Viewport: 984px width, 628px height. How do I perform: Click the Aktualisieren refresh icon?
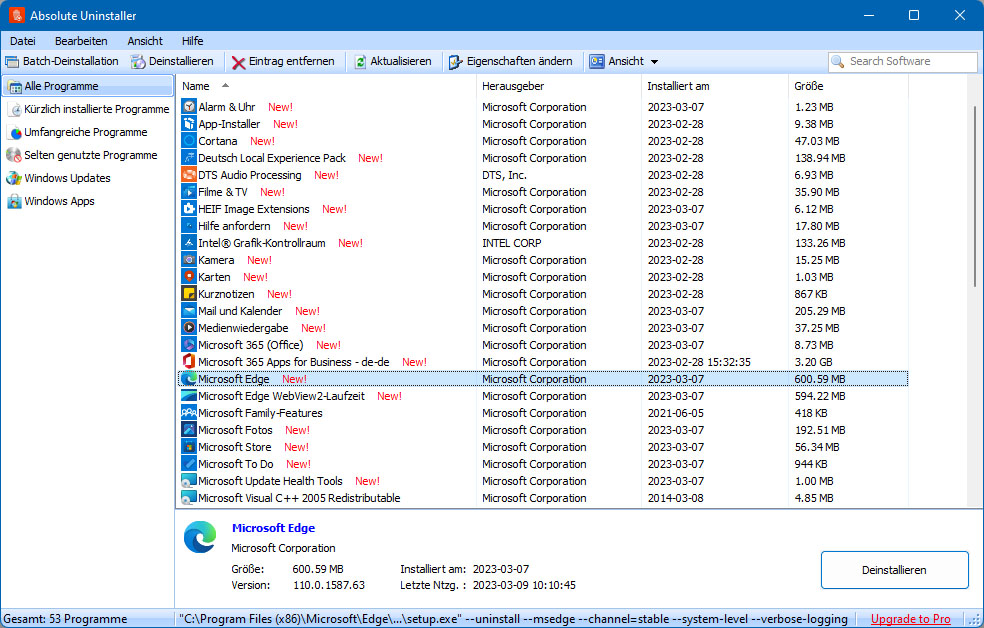pos(360,61)
